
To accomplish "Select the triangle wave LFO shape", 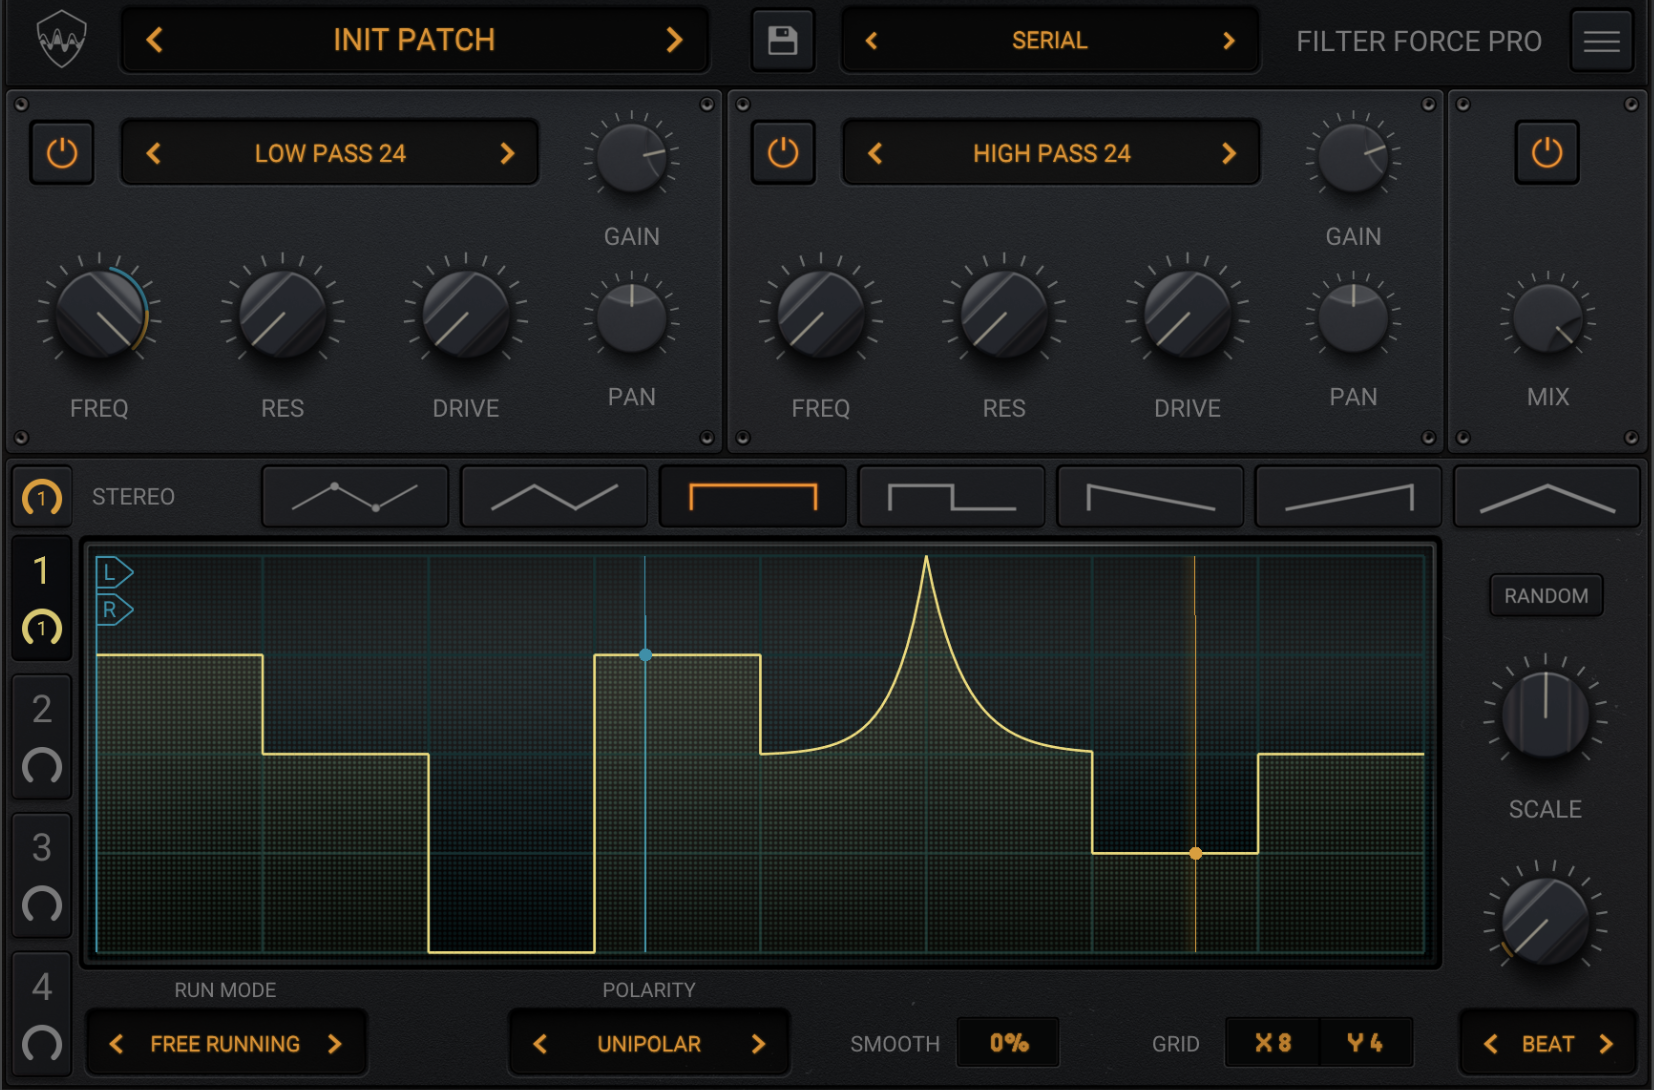I will click(554, 496).
